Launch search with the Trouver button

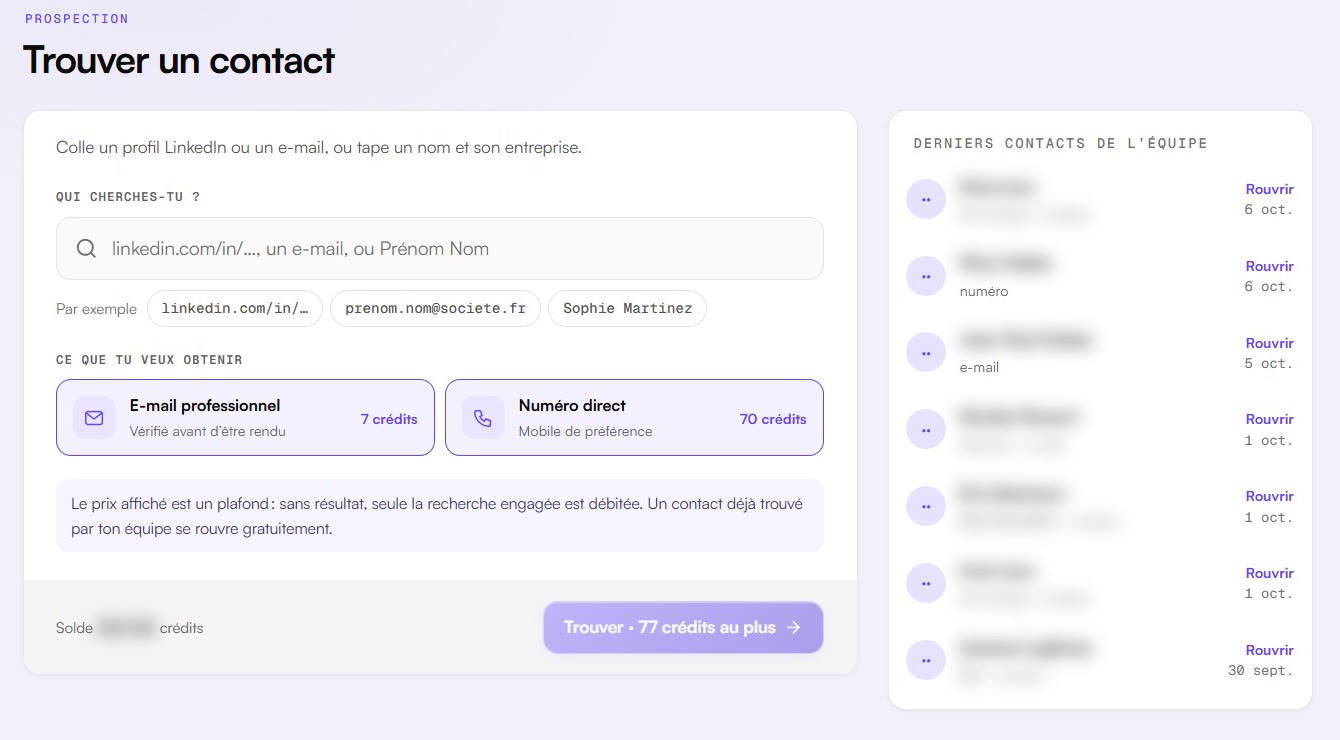pos(683,628)
